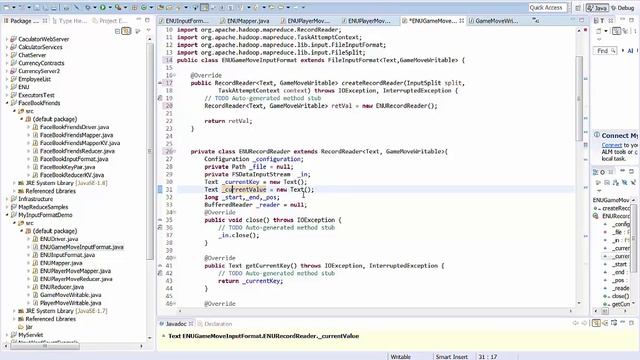Image resolution: width=640 pixels, height=360 pixels.
Task: Maximize the editor area
Action: click(x=581, y=20)
